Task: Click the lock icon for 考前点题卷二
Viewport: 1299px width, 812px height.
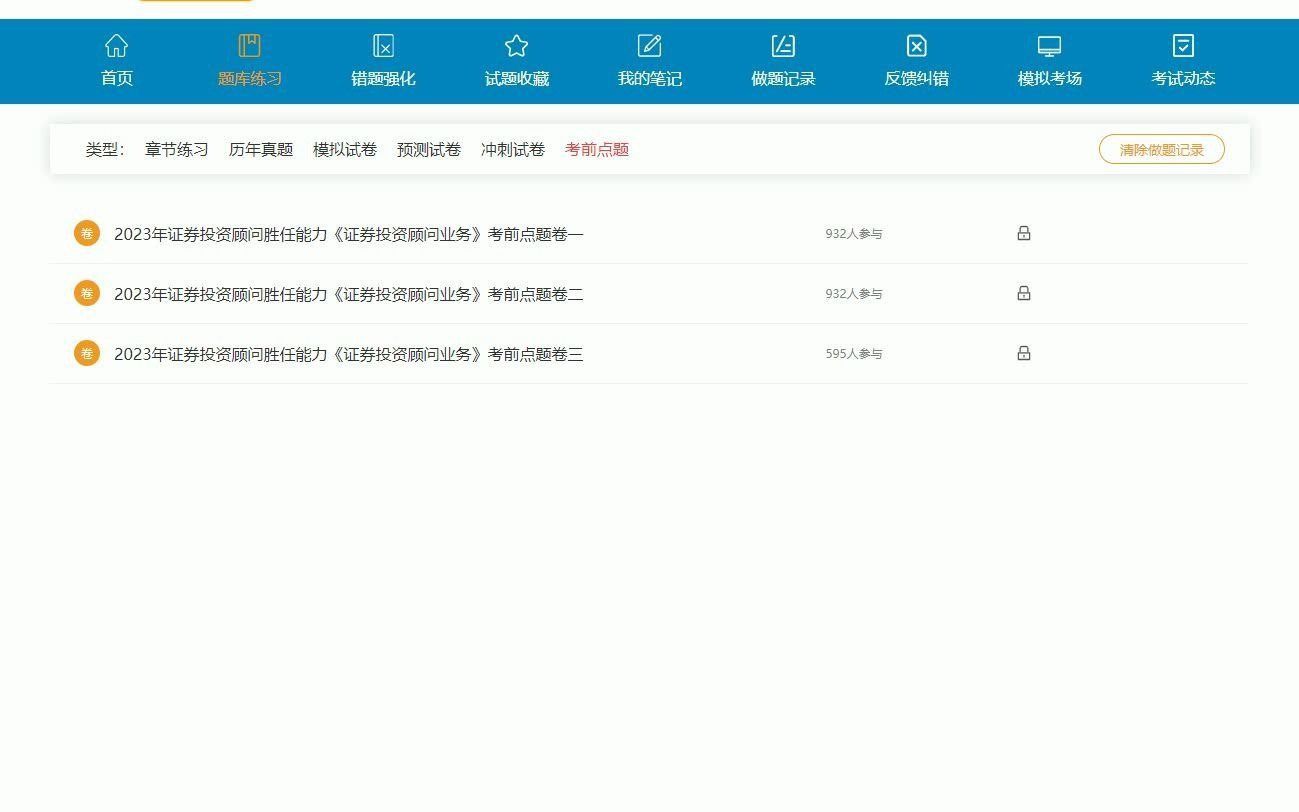Action: [x=1024, y=293]
